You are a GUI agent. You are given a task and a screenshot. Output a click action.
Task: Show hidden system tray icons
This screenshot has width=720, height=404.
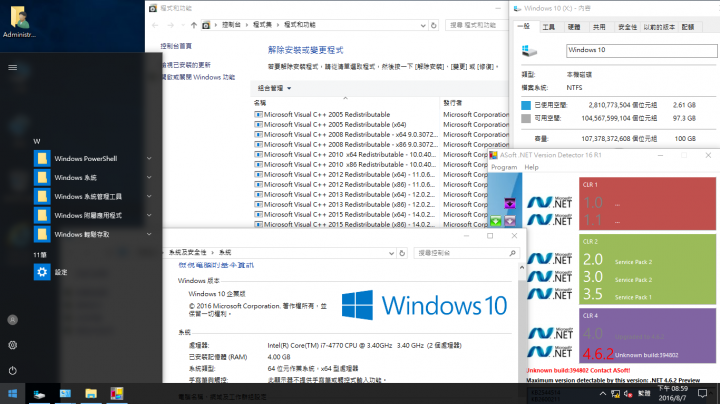602,394
